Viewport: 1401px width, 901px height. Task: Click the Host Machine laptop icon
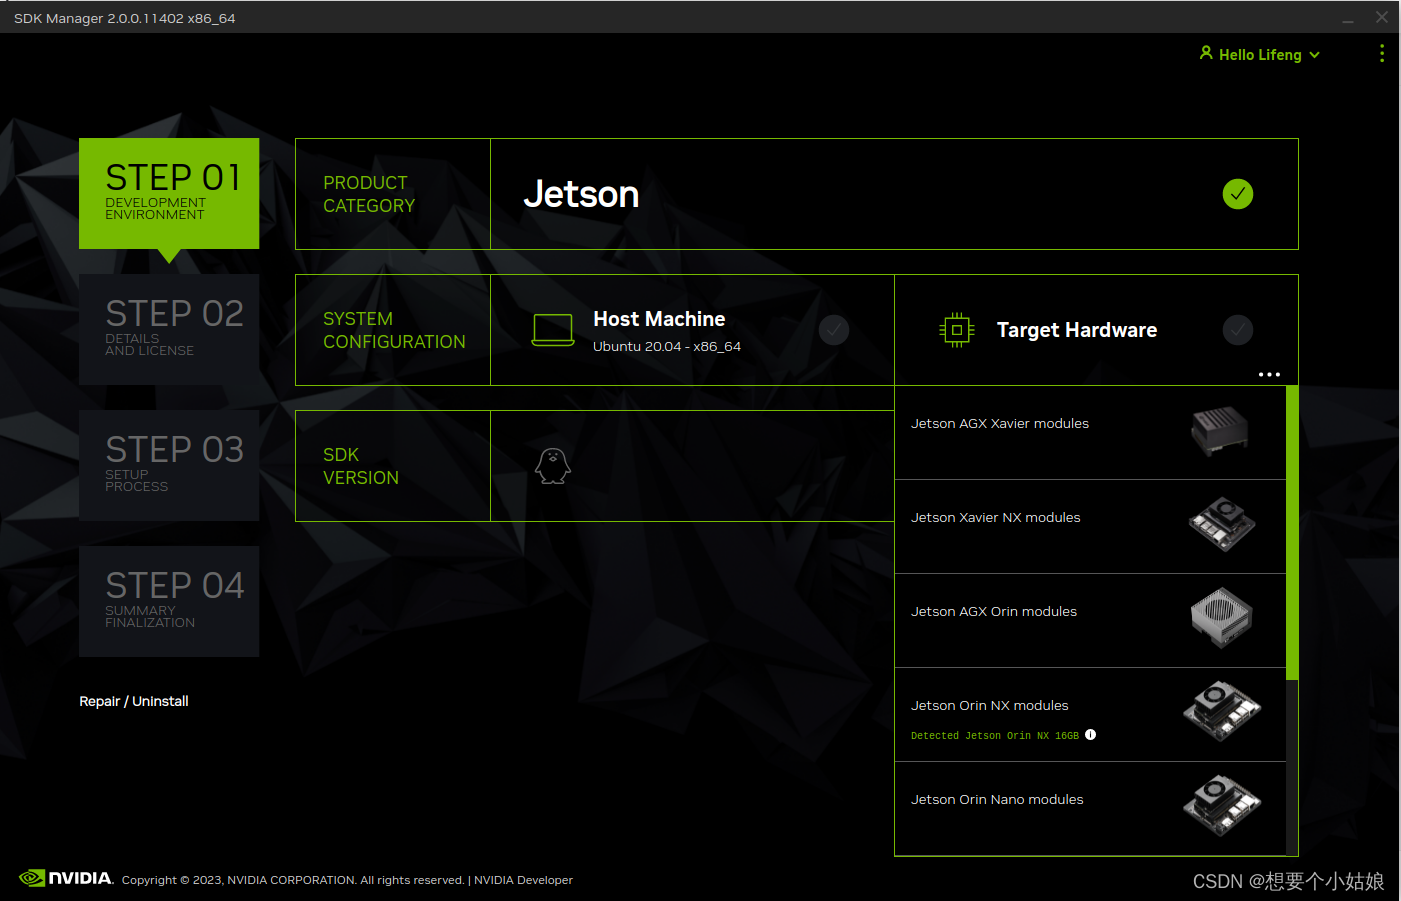(x=553, y=330)
